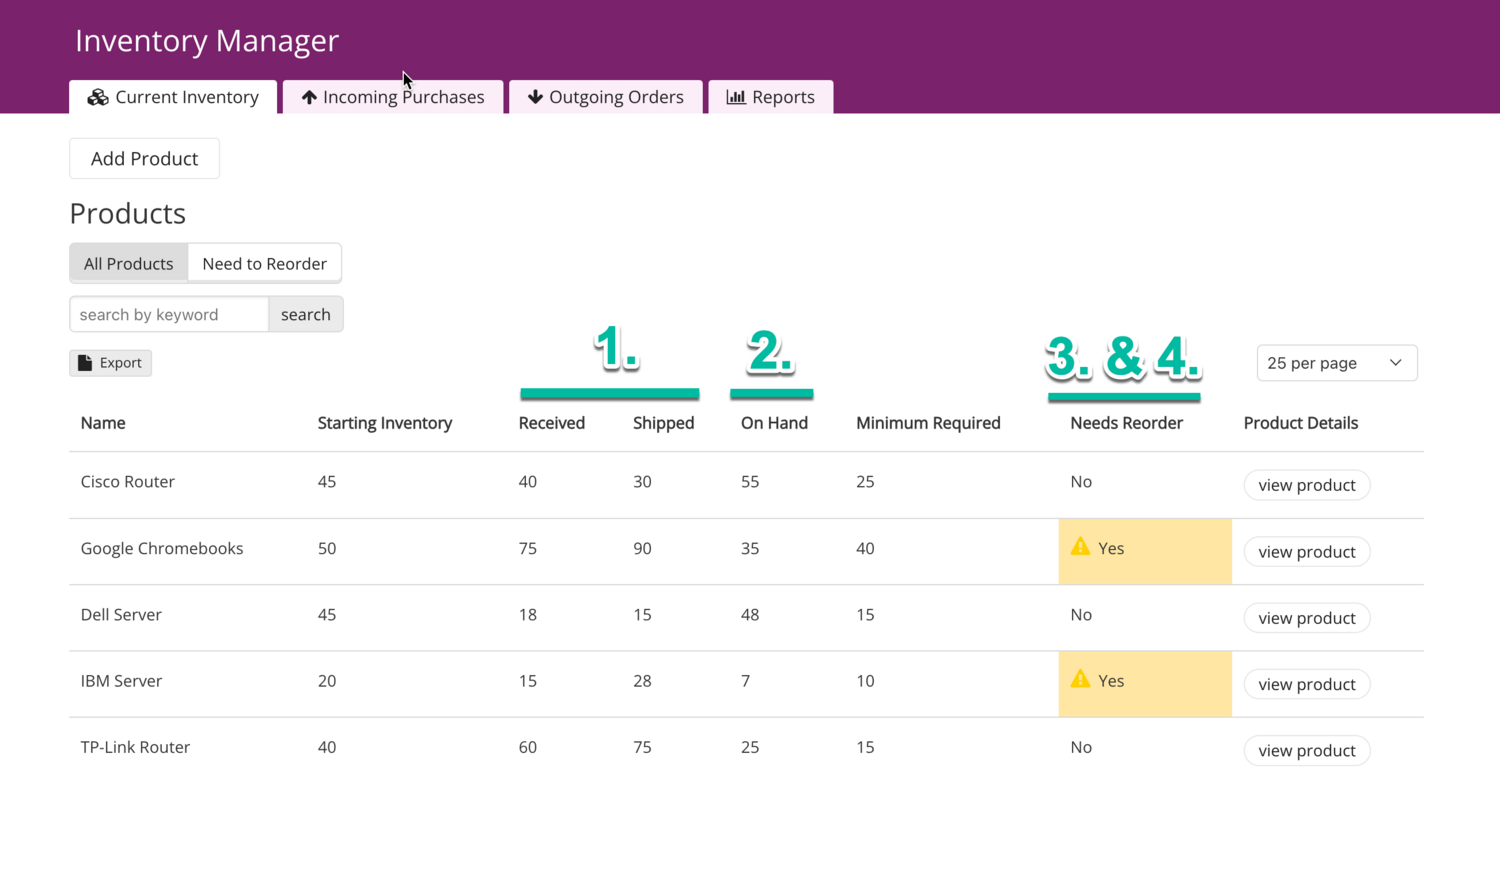
Task: Click the warning triangle beside Google Chromebooks reorder status
Action: coord(1080,547)
